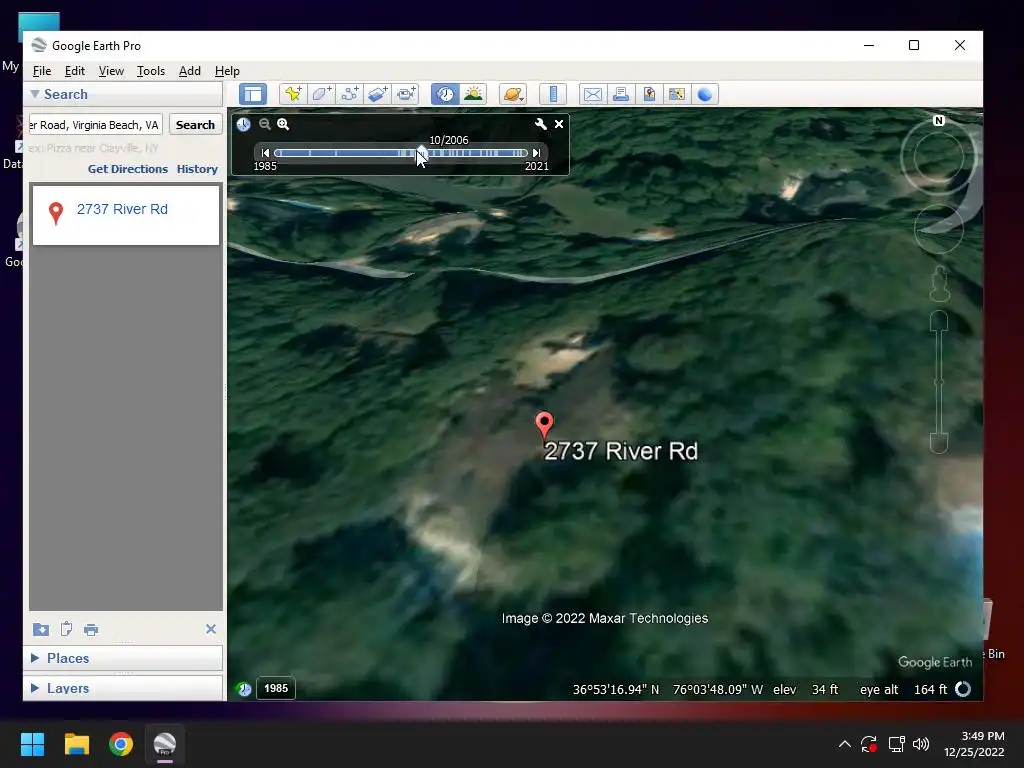1024x768 pixels.
Task: Save image using toolbar icon
Action: point(648,94)
